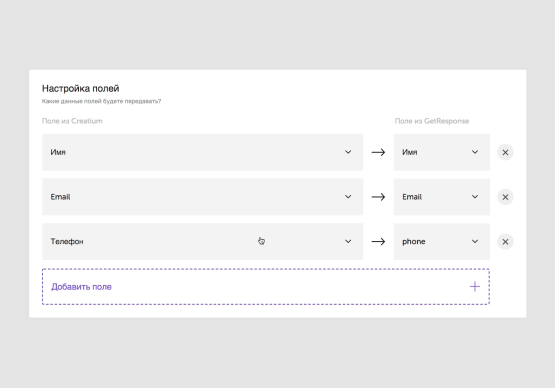Viewport: 555px width, 388px height.
Task: Click the Добавить поле button
Action: (x=266, y=287)
